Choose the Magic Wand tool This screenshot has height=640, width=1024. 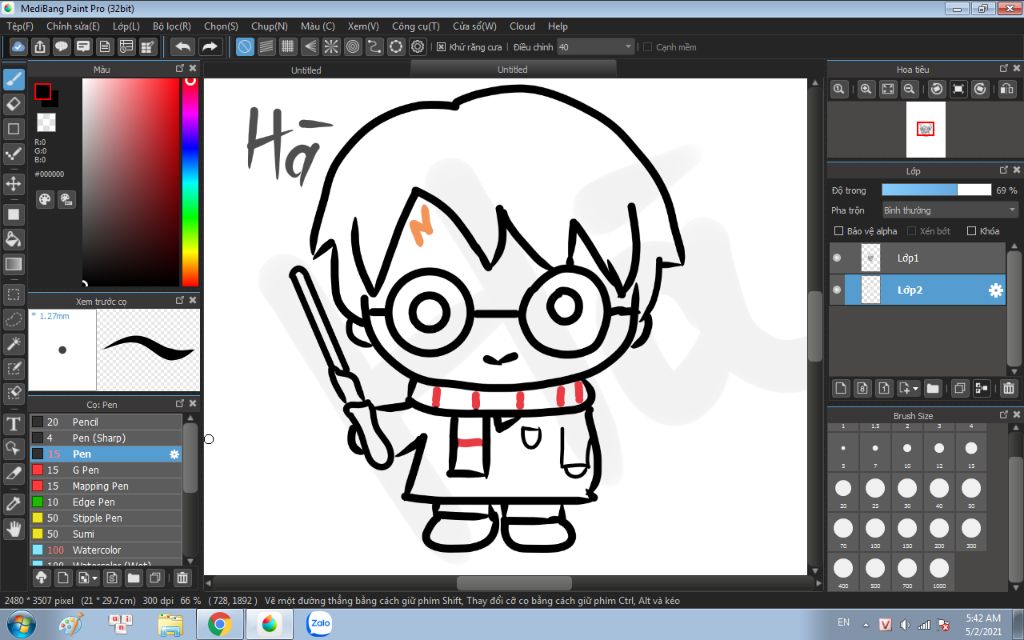pyautogui.click(x=13, y=344)
